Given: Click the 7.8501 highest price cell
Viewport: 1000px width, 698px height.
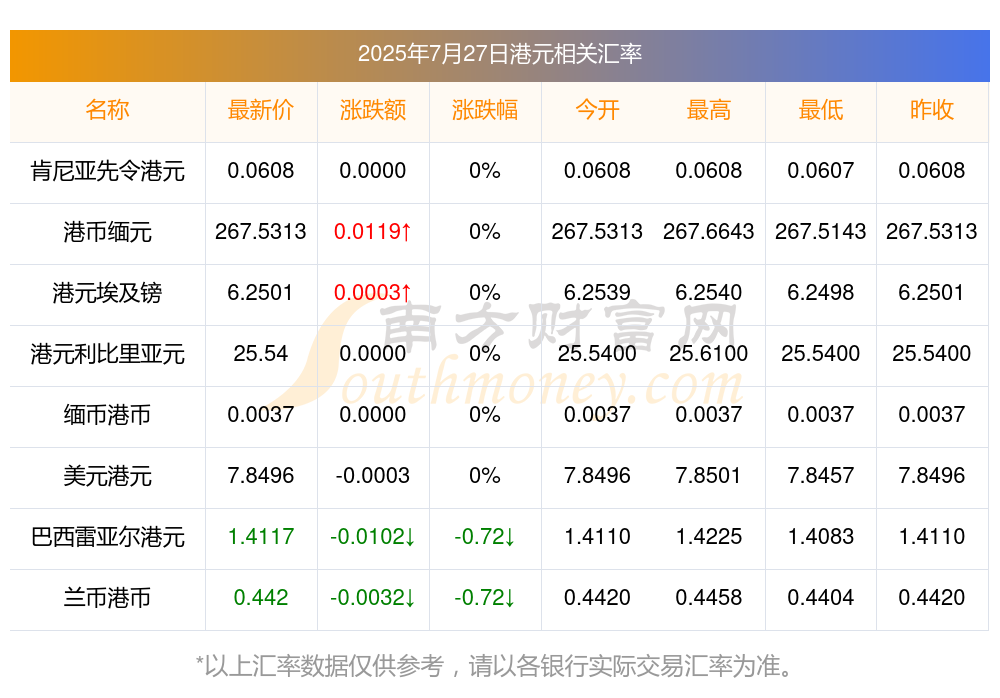Looking at the screenshot, I should click(709, 476).
